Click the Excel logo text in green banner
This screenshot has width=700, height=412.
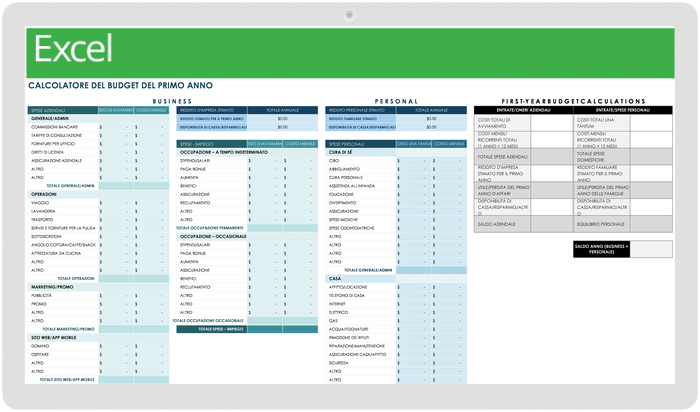tap(73, 49)
